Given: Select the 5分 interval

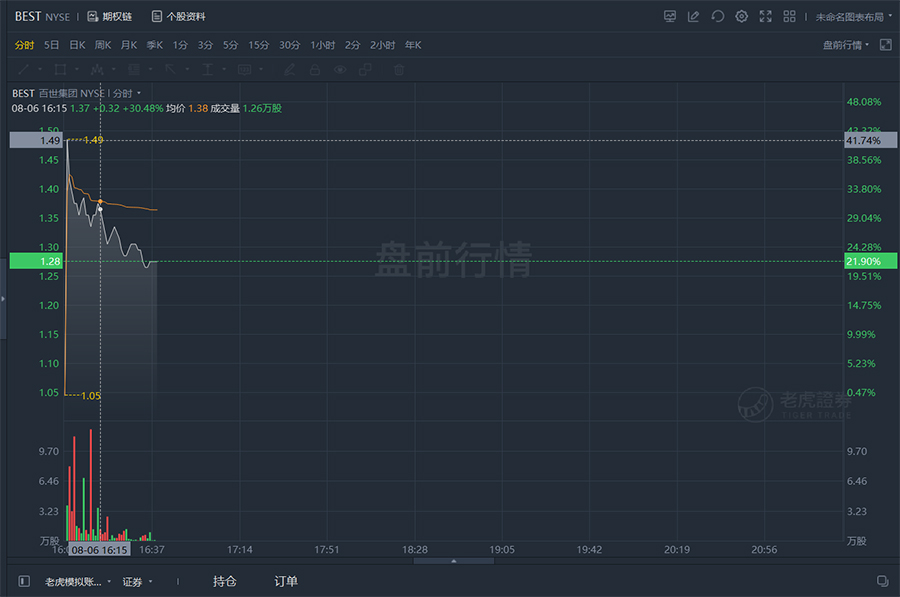Looking at the screenshot, I should point(230,45).
